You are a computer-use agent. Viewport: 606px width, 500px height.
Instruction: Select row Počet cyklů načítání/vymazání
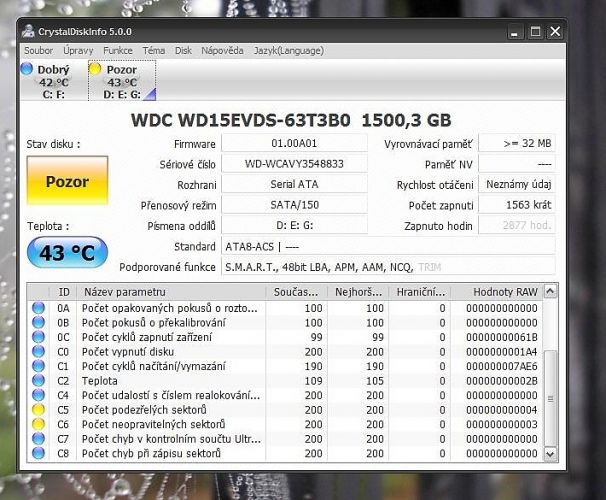click(x=285, y=366)
